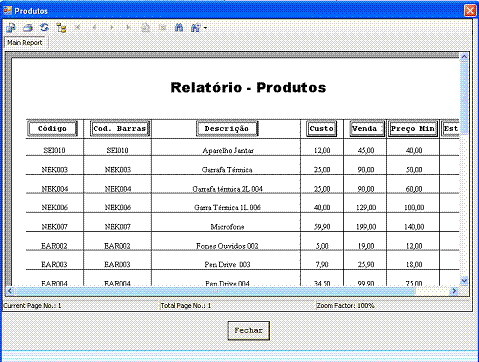The image size is (479, 362).
Task: Click the 129,00 sale price value
Action: (366, 207)
